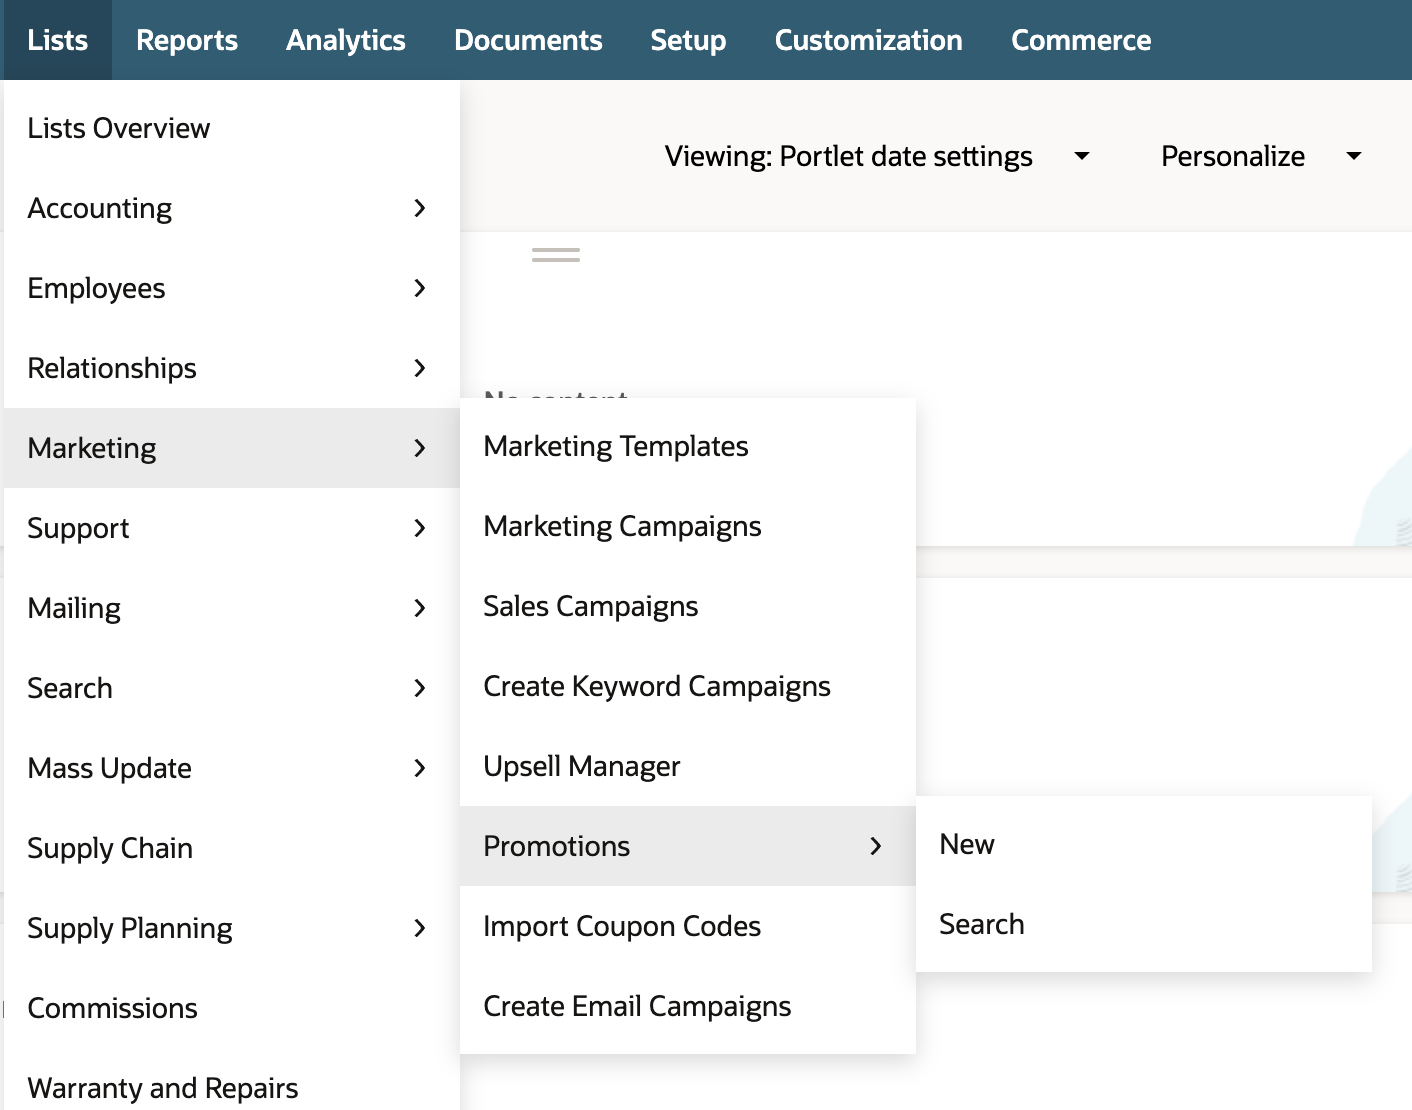Select Import Coupon Codes

tap(688, 926)
